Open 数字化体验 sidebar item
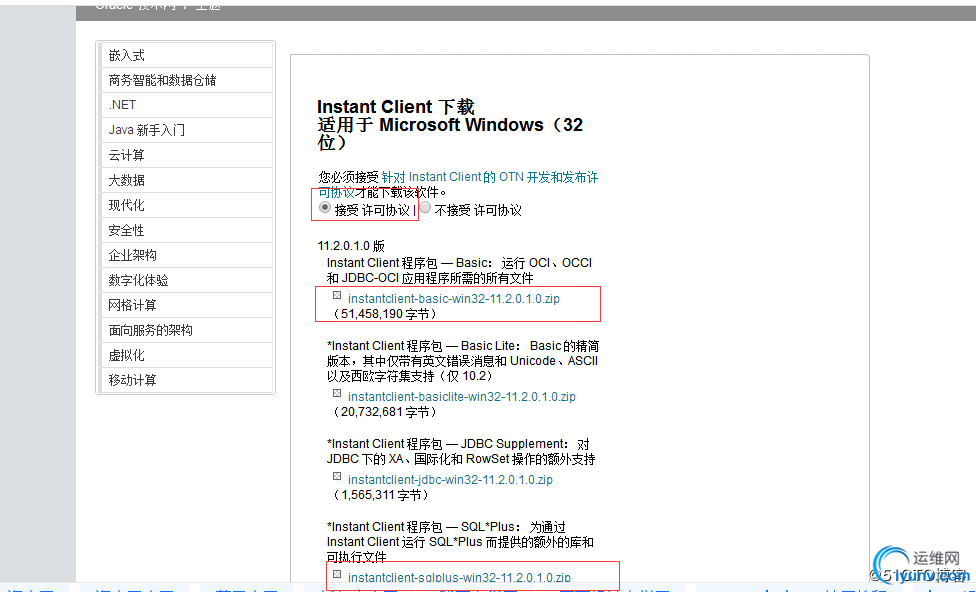The width and height of the screenshot is (976, 592). 187,280
